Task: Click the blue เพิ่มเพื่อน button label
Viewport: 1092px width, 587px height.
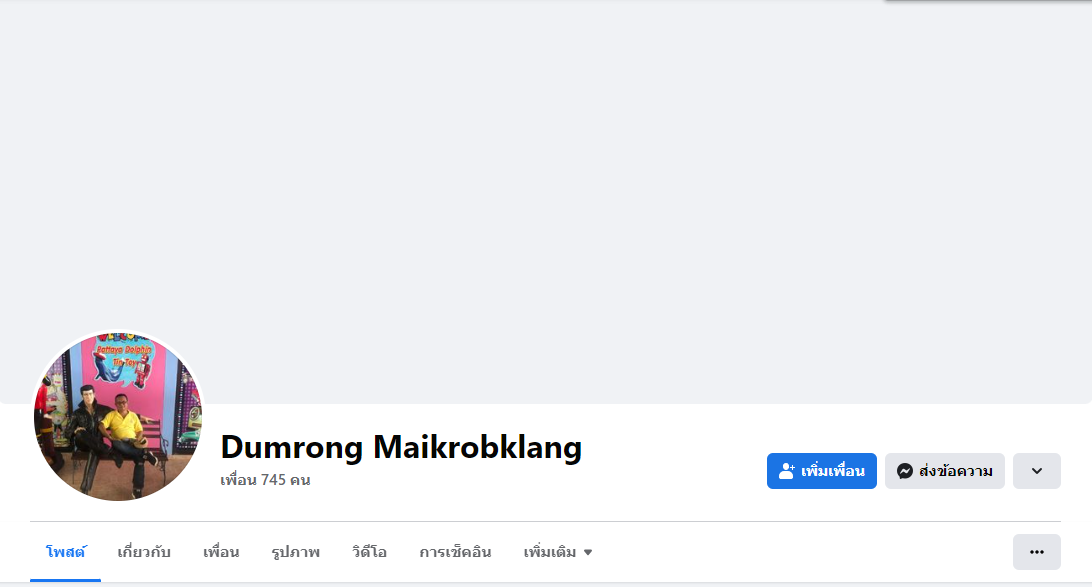Action: pos(832,471)
